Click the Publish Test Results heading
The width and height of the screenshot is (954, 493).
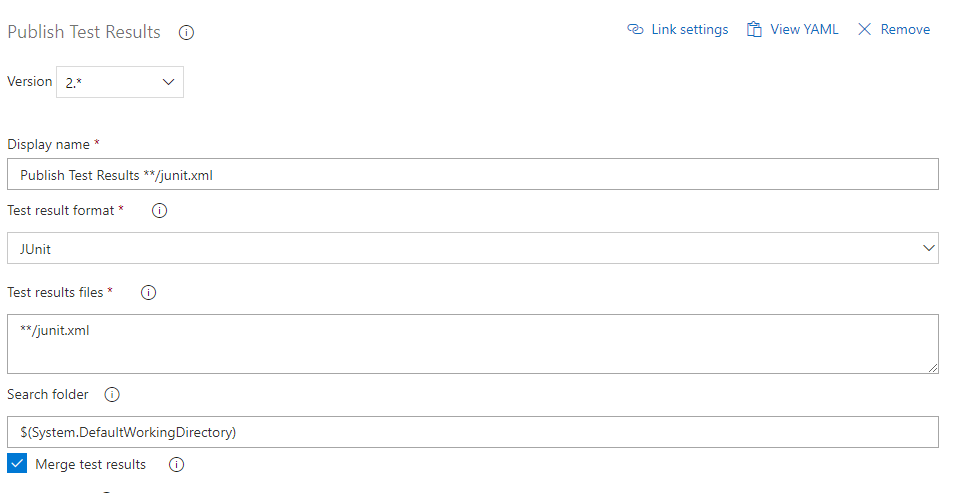pos(84,32)
